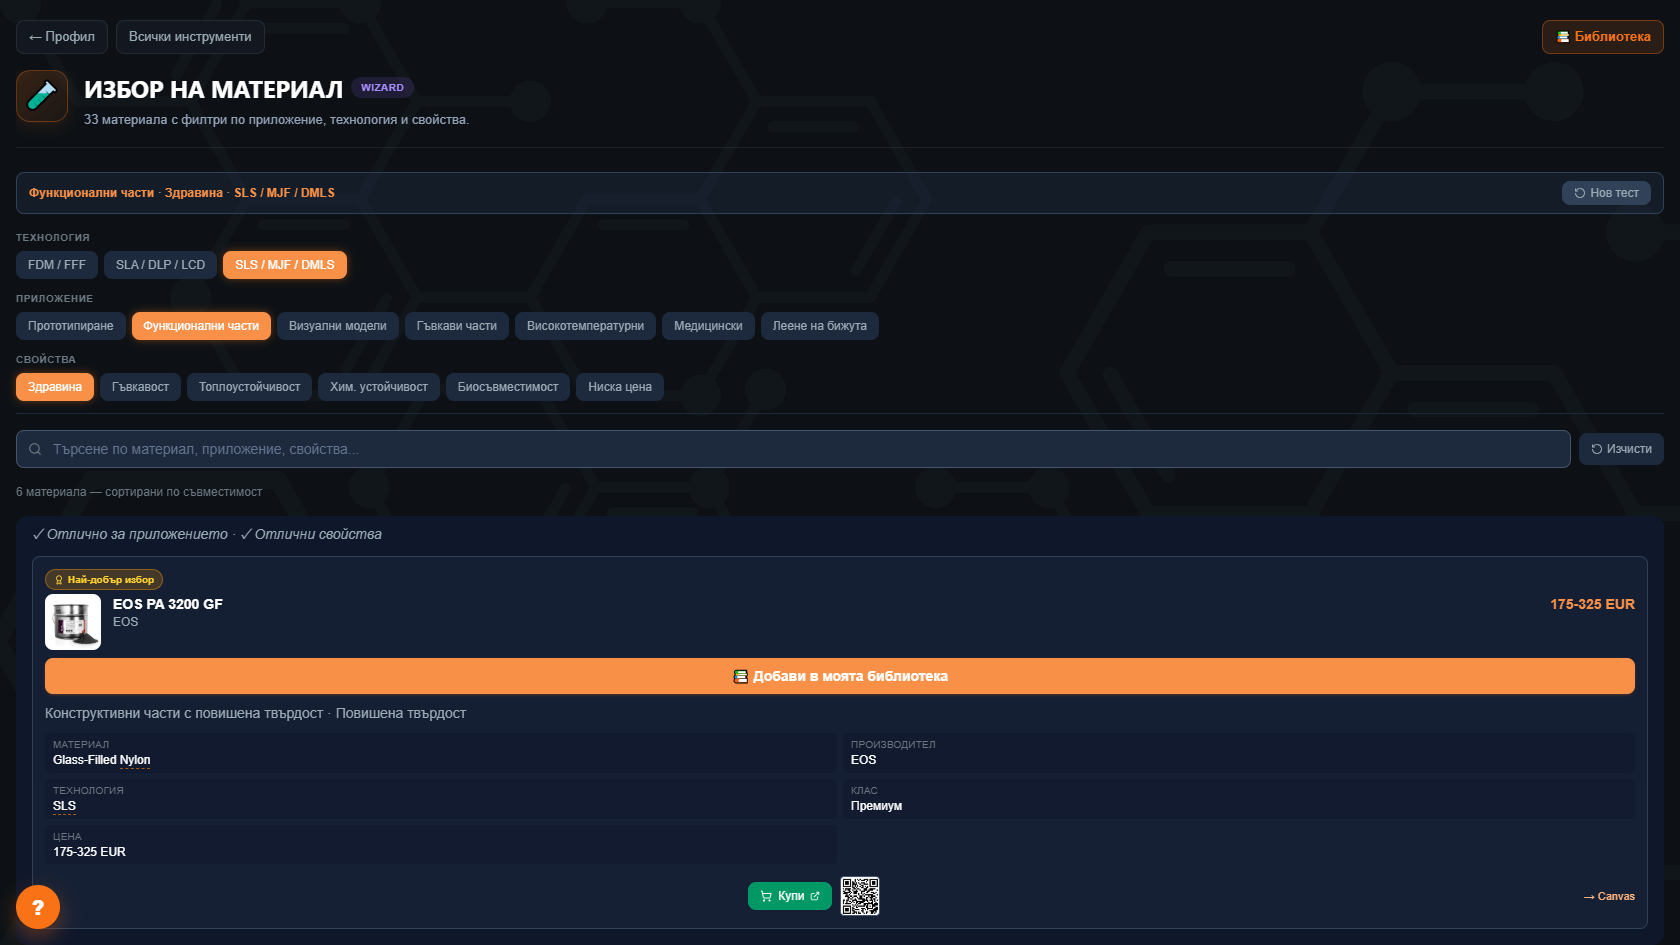This screenshot has height=945, width=1680.
Task: Click Добави в моята библиотека button
Action: coord(840,676)
